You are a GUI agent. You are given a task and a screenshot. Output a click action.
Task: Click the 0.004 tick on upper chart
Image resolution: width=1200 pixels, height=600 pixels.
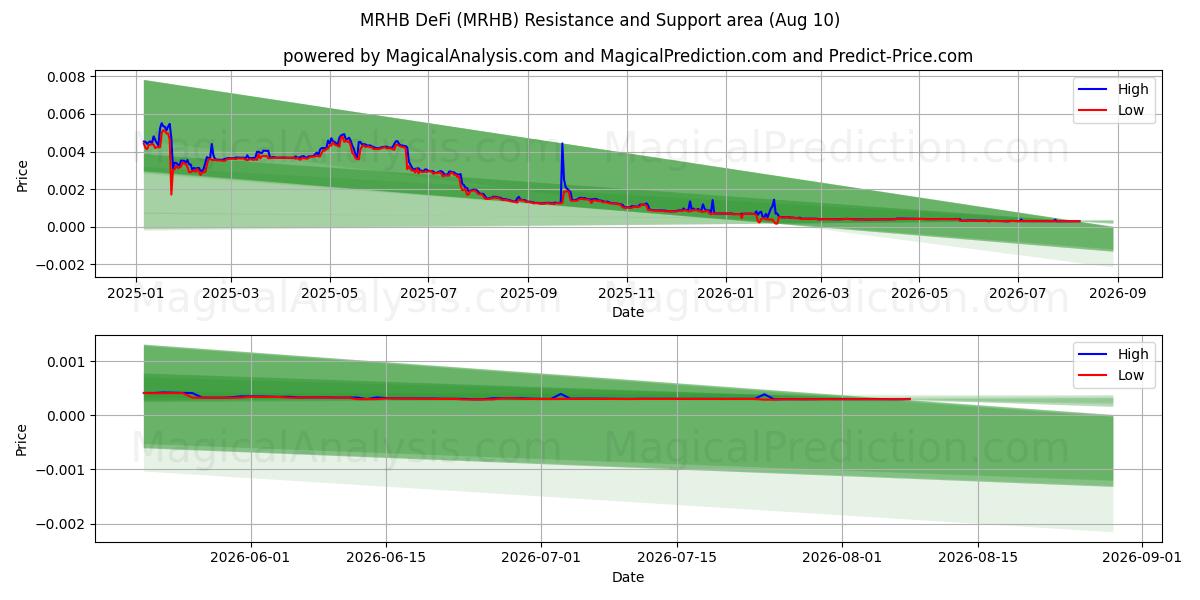click(66, 152)
